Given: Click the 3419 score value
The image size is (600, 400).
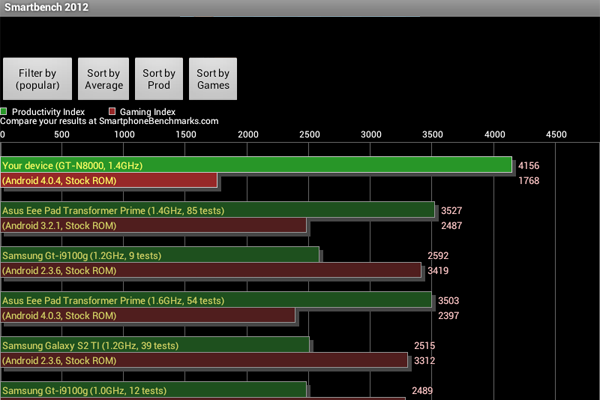Looking at the screenshot, I should point(438,271).
